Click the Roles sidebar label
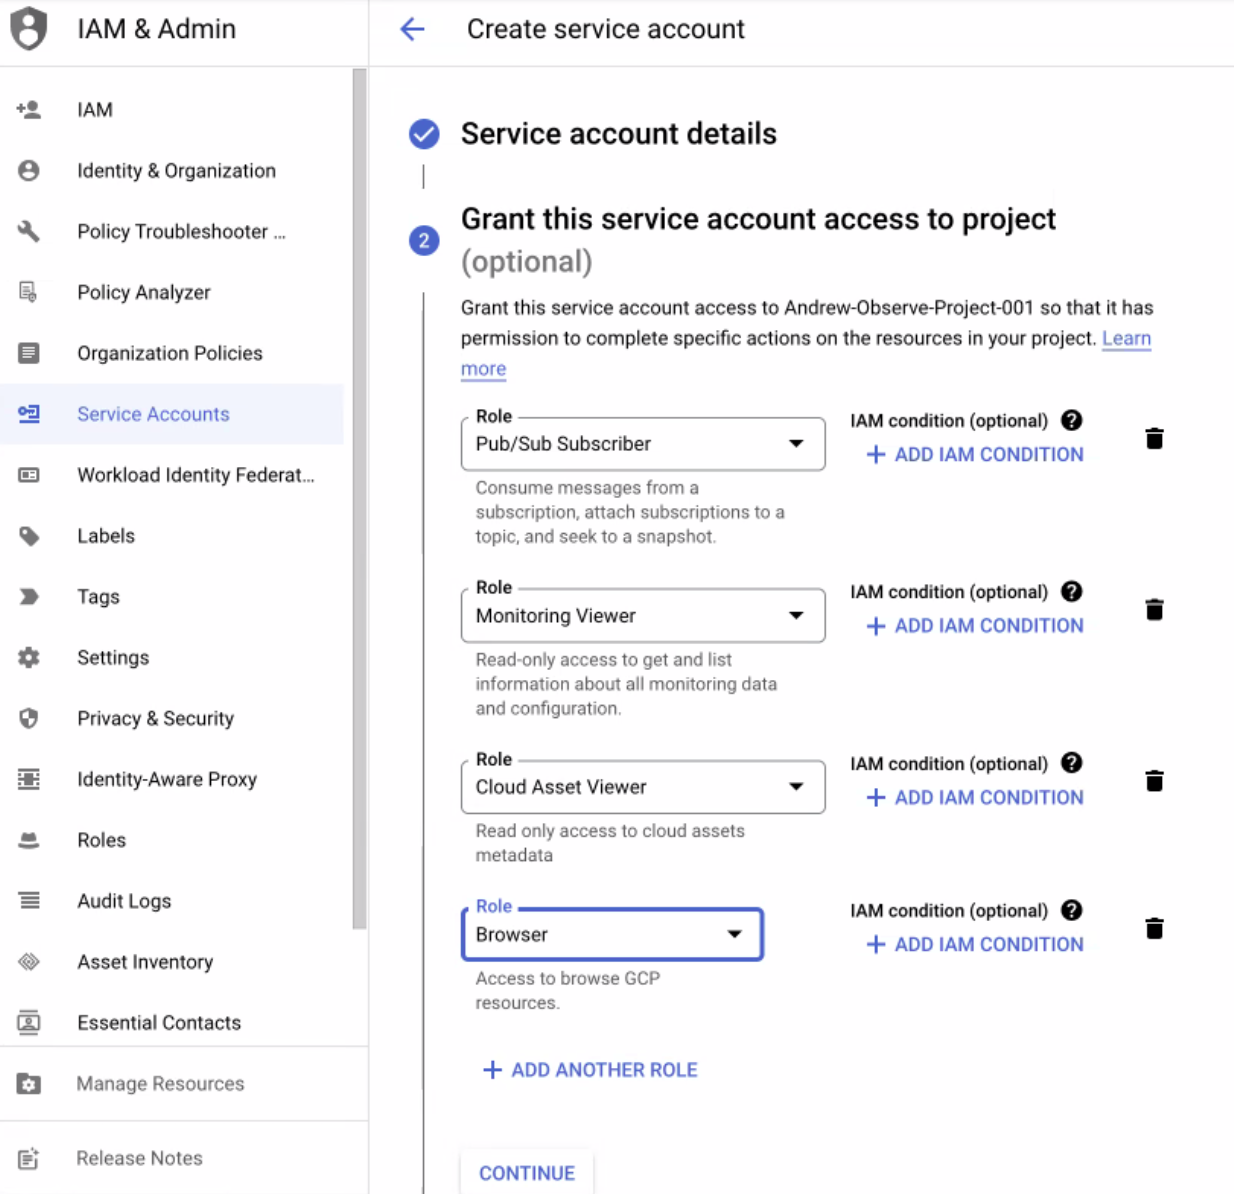1234x1194 pixels. click(101, 840)
